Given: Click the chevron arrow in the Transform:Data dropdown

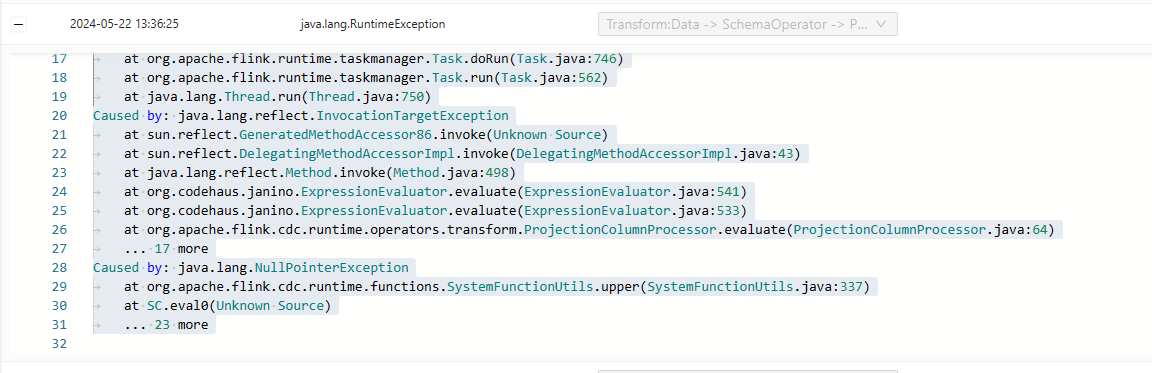Looking at the screenshot, I should point(881,24).
